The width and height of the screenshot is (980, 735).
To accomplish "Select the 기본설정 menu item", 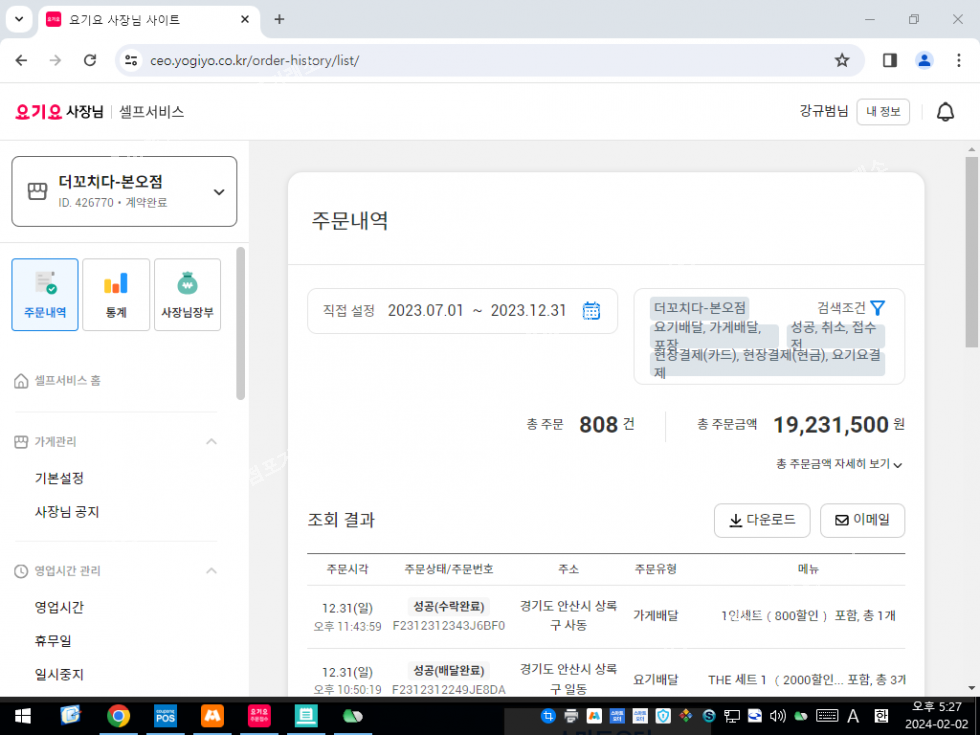I will 59,478.
